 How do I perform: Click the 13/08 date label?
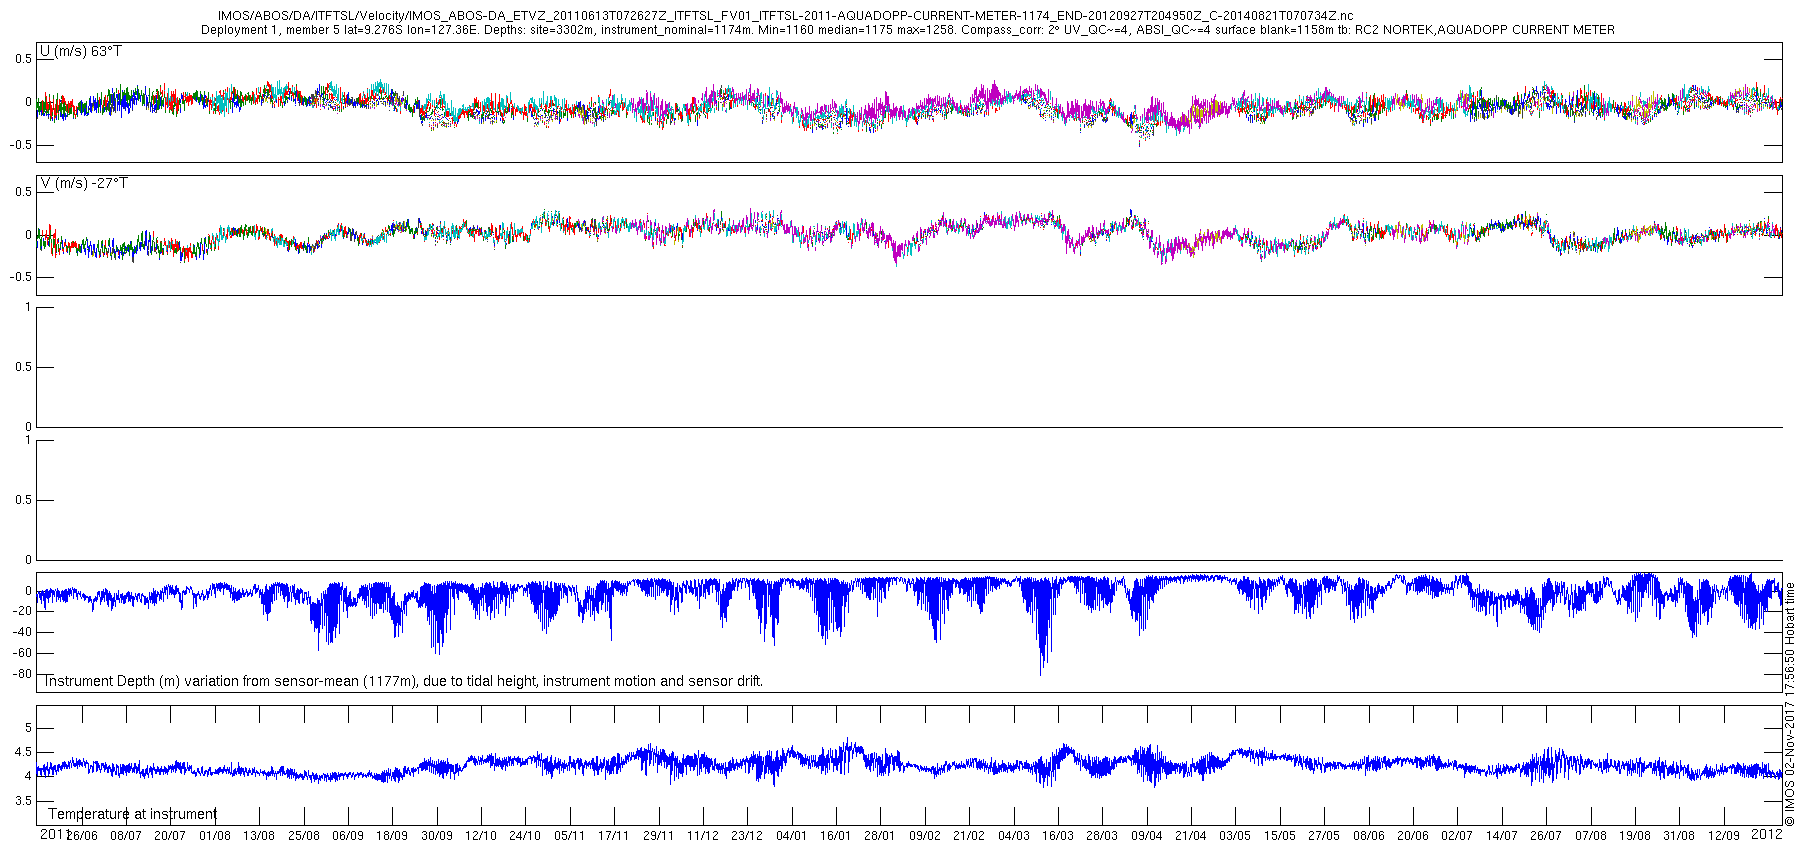point(259,836)
